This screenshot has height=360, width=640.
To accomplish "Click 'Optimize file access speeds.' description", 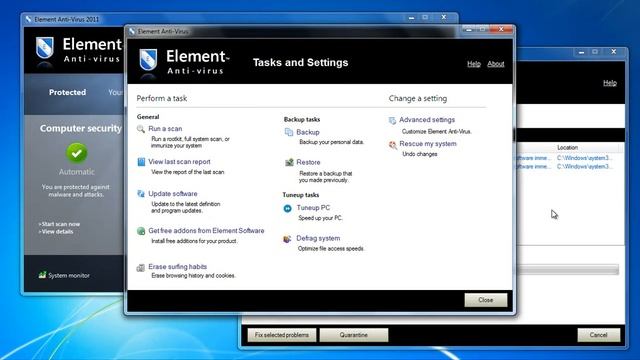I will coord(331,249).
